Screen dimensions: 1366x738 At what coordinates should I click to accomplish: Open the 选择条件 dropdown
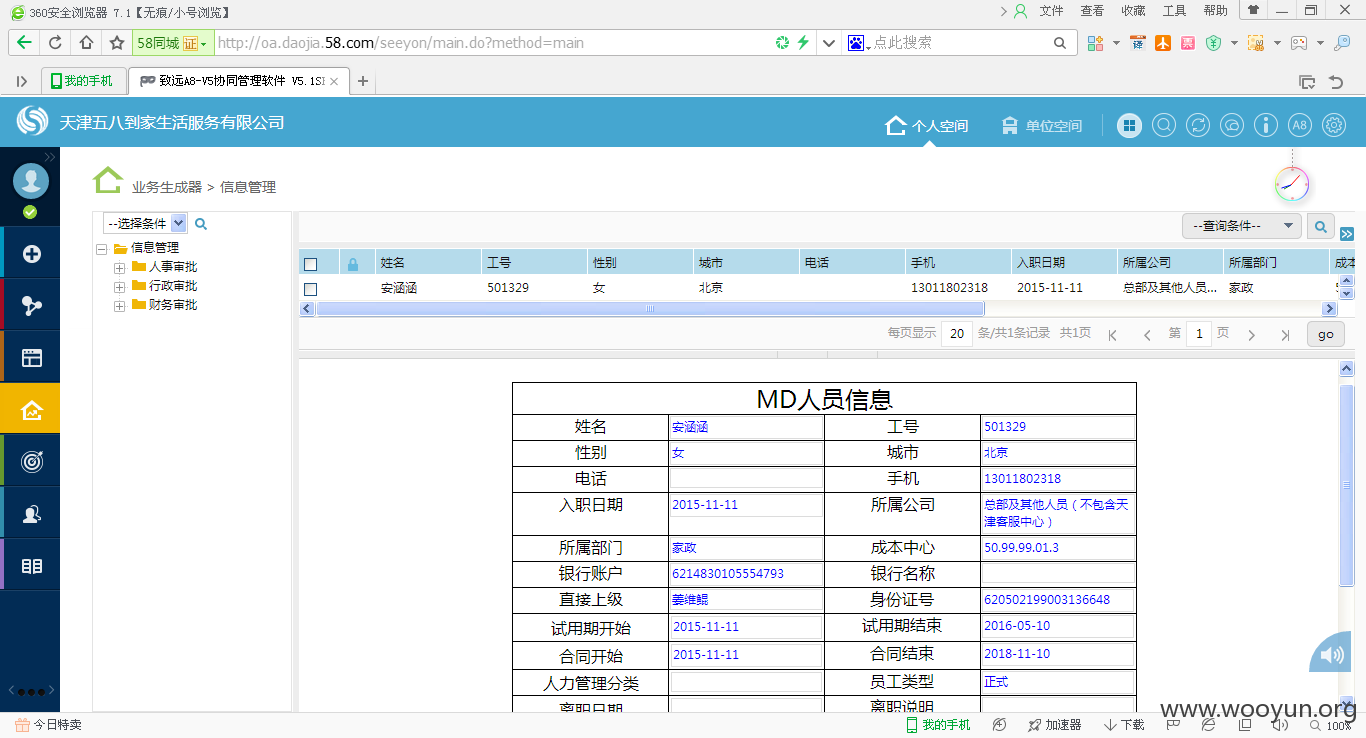145,223
